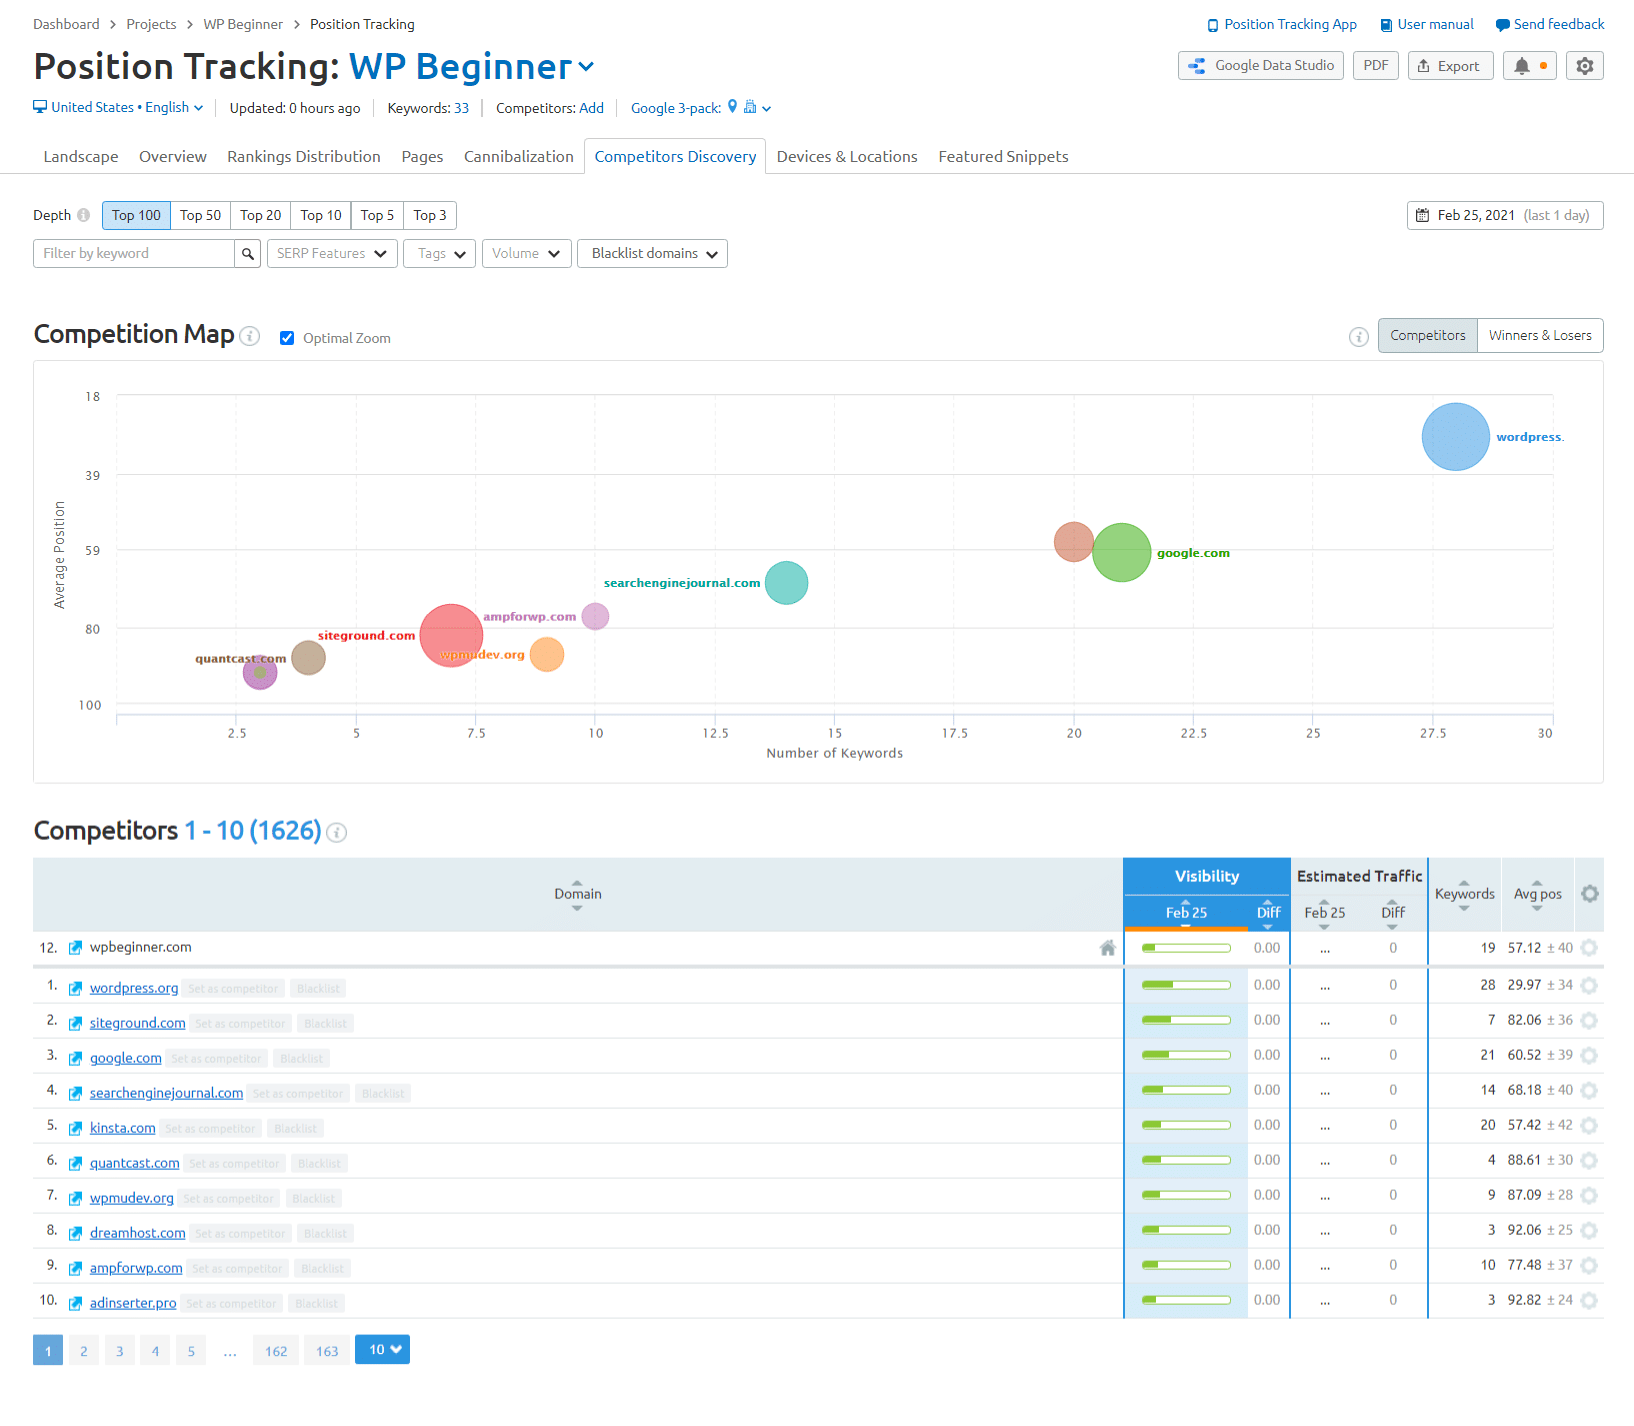Click the Google 3-pack location pin icon

[732, 106]
